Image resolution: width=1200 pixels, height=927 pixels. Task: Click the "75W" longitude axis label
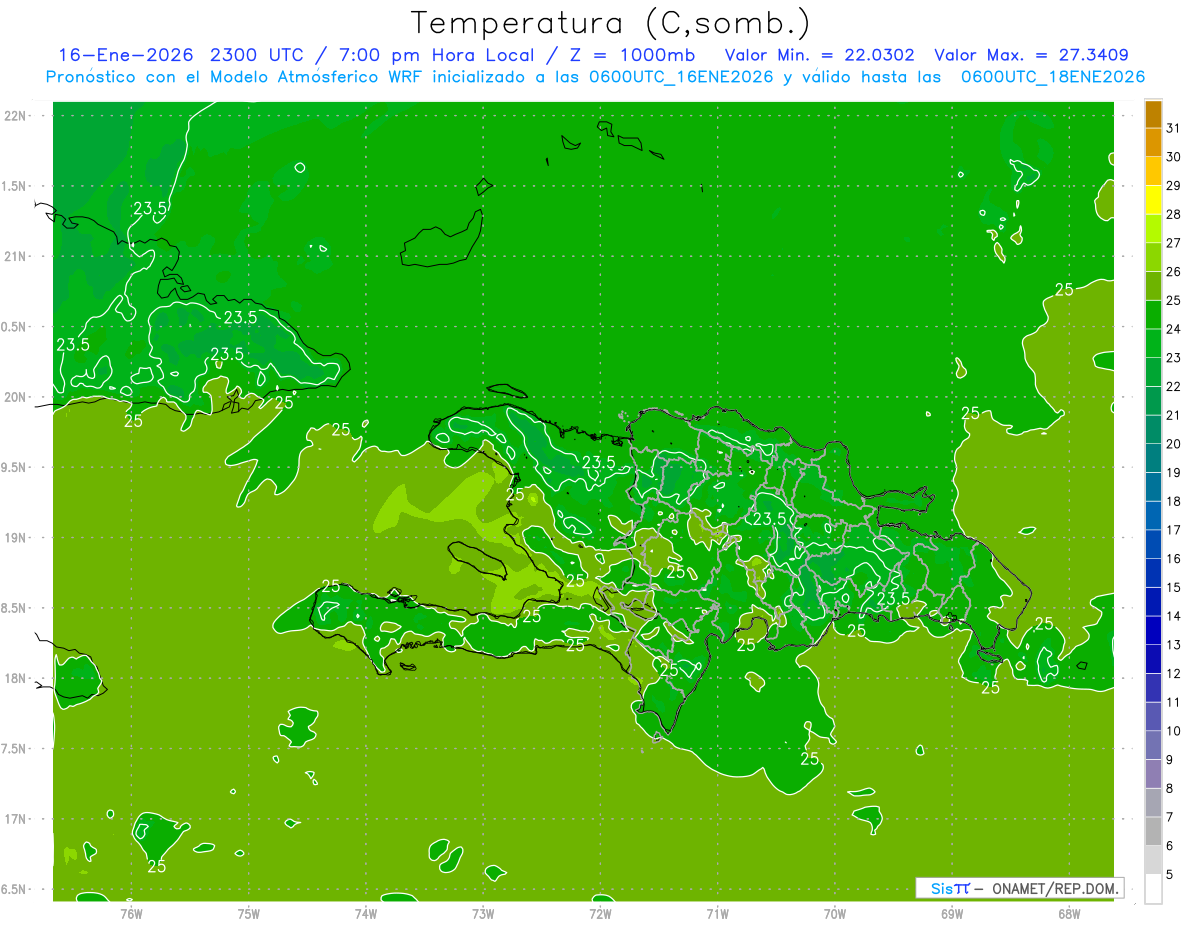coord(249,914)
